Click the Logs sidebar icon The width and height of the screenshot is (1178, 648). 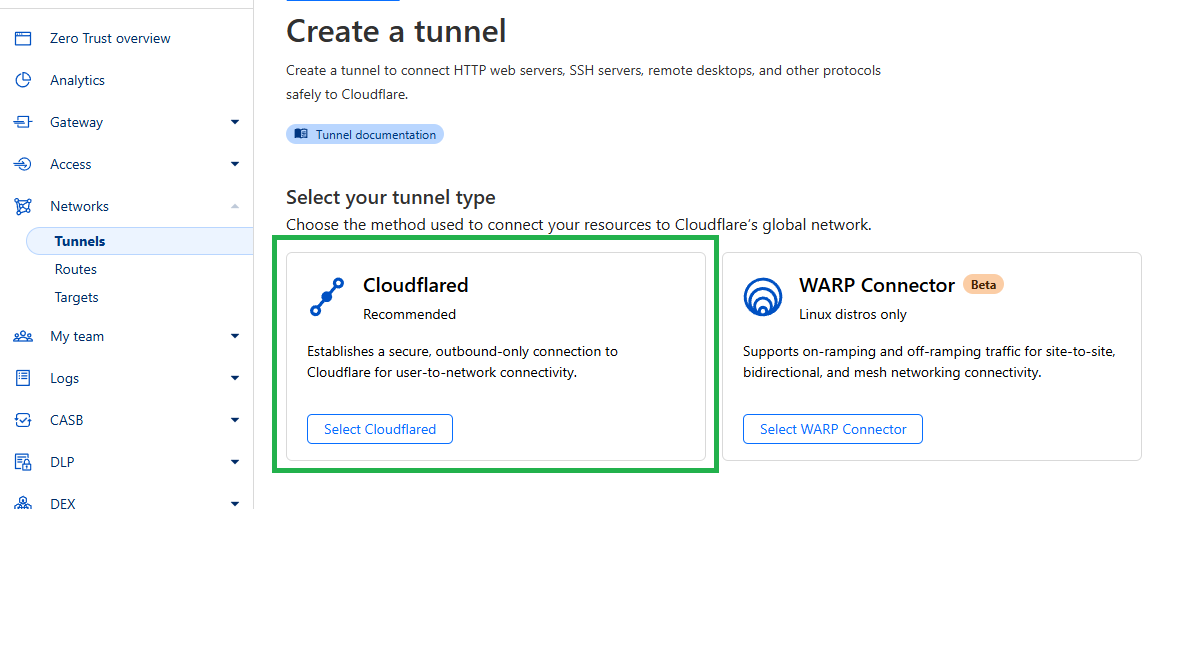click(23, 378)
